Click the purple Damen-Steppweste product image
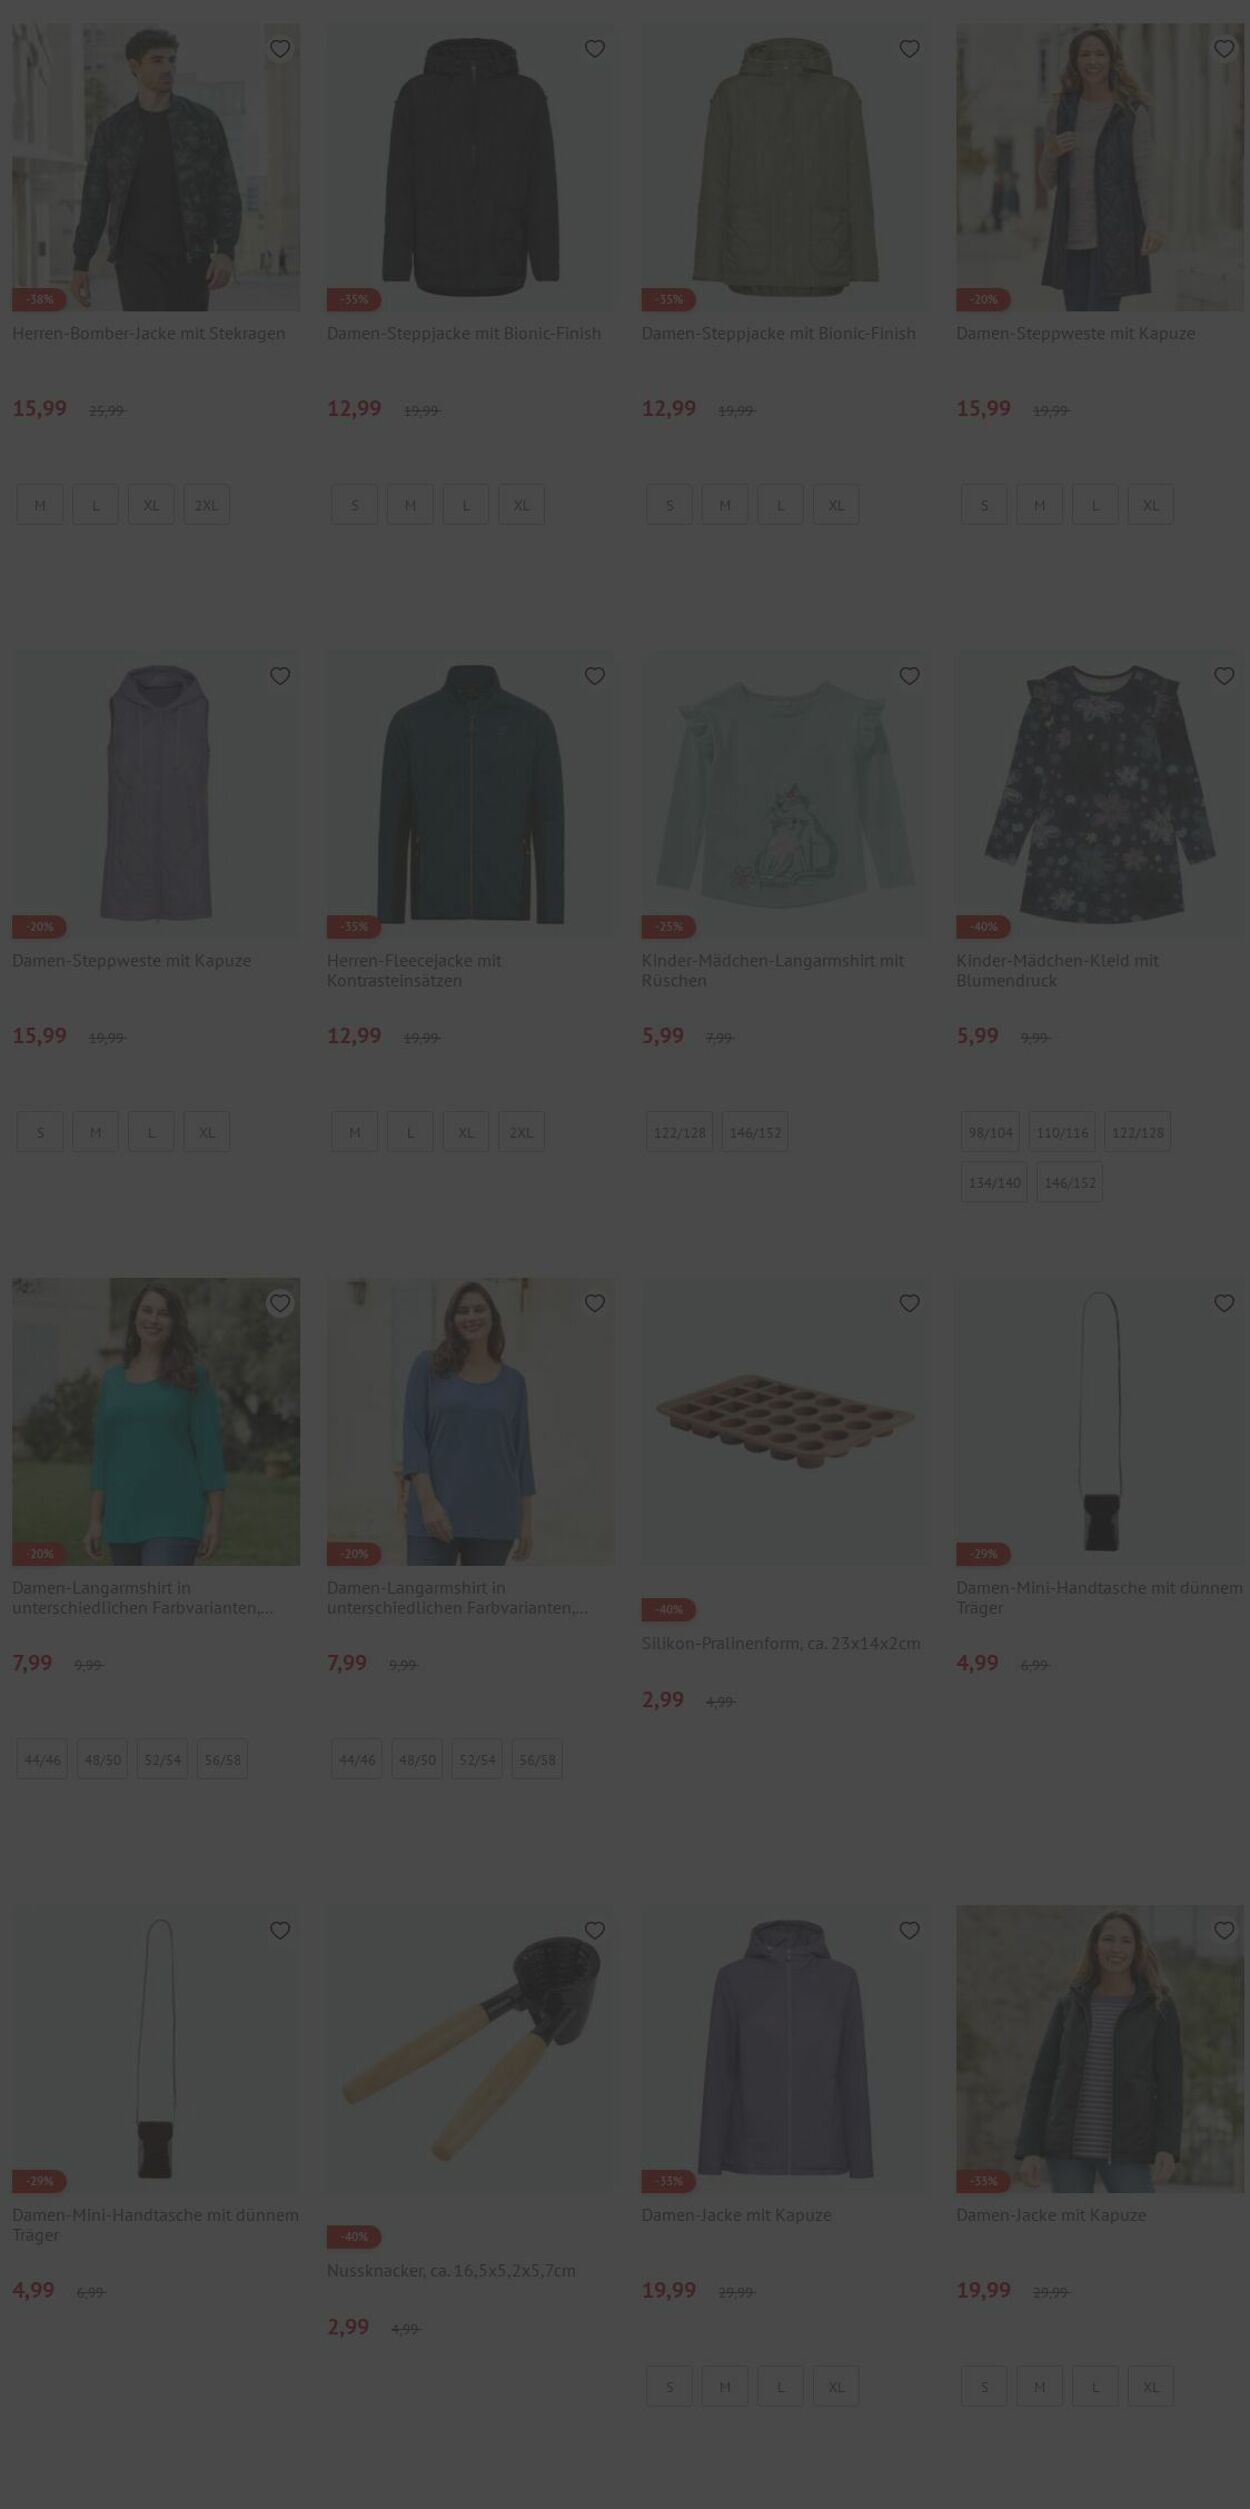The width and height of the screenshot is (1250, 2509). [x=156, y=794]
